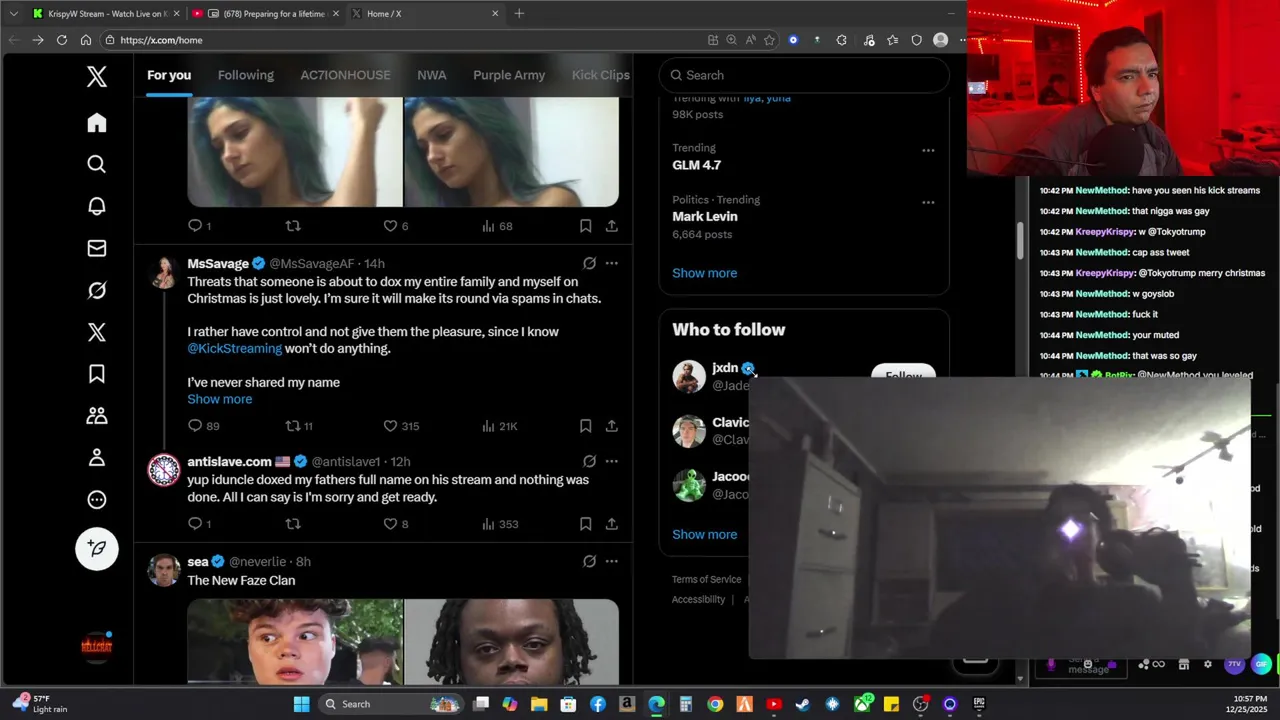Open the Mark Levin trending topic
The height and width of the screenshot is (720, 1280).
pos(705,217)
